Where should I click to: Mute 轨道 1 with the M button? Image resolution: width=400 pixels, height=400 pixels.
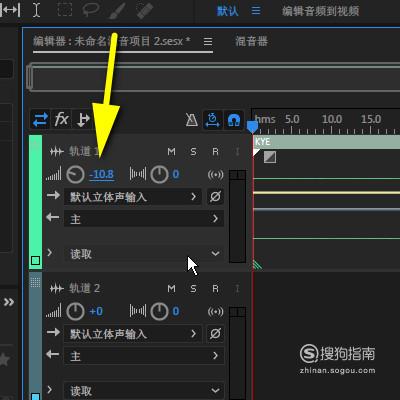[171, 152]
